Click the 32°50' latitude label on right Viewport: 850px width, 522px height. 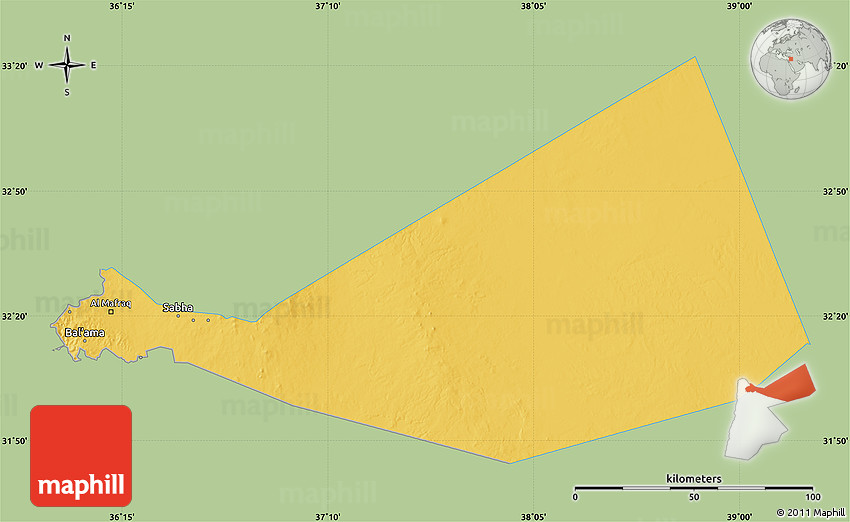pyautogui.click(x=835, y=191)
